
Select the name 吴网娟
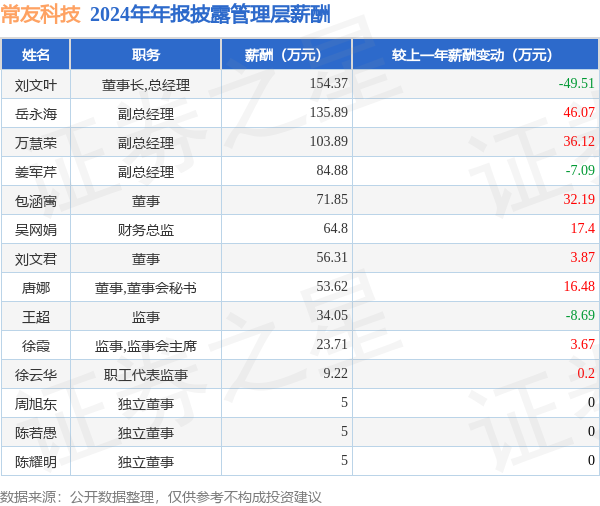[36, 230]
